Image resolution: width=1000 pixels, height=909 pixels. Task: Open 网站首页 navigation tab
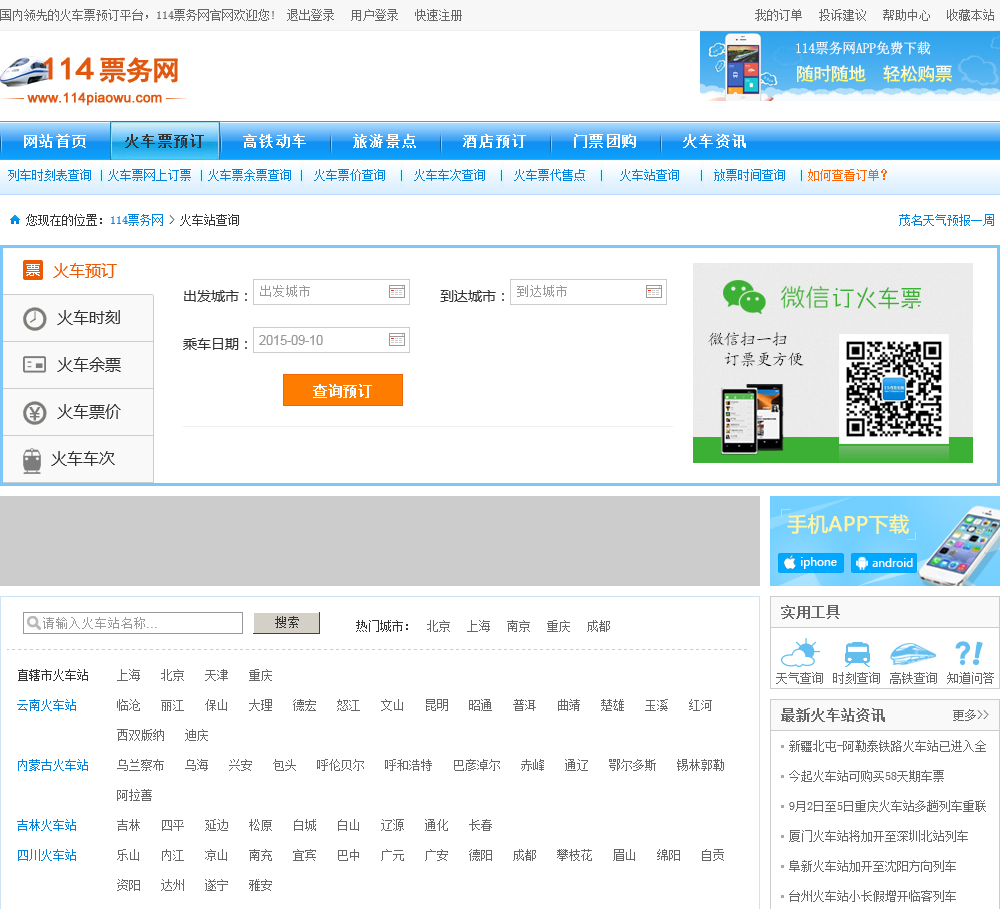55,141
